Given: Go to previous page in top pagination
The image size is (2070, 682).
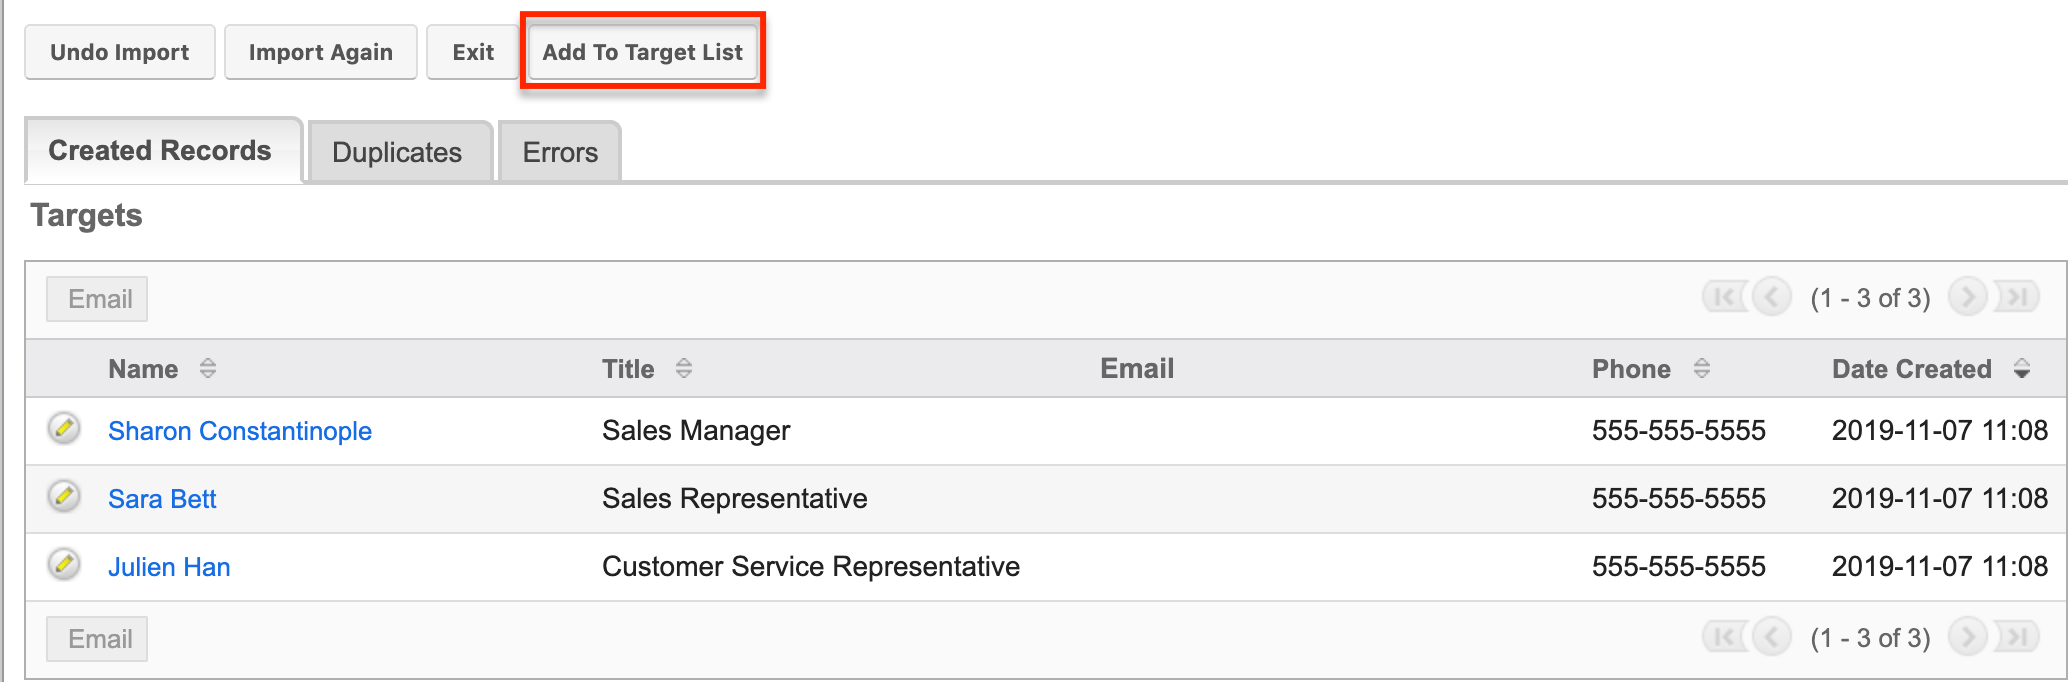Looking at the screenshot, I should 1771,297.
